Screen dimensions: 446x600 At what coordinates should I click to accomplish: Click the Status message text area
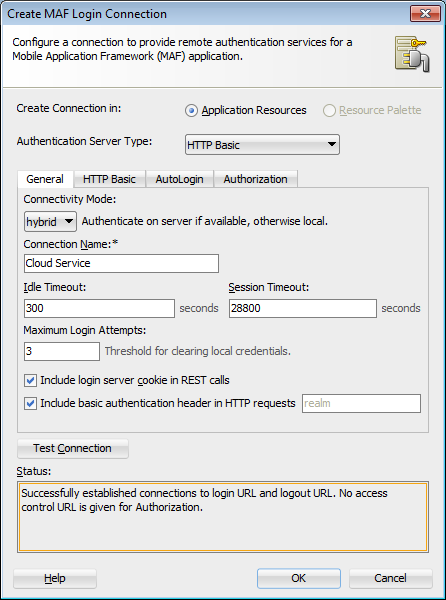coord(223,517)
